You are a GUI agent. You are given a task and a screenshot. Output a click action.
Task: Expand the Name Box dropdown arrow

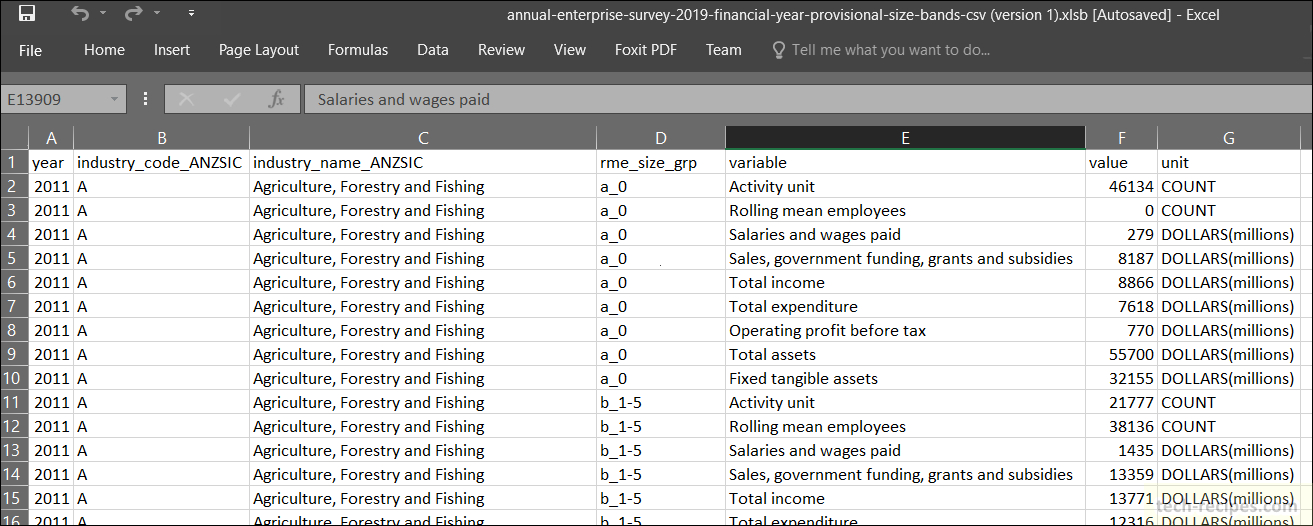(115, 99)
